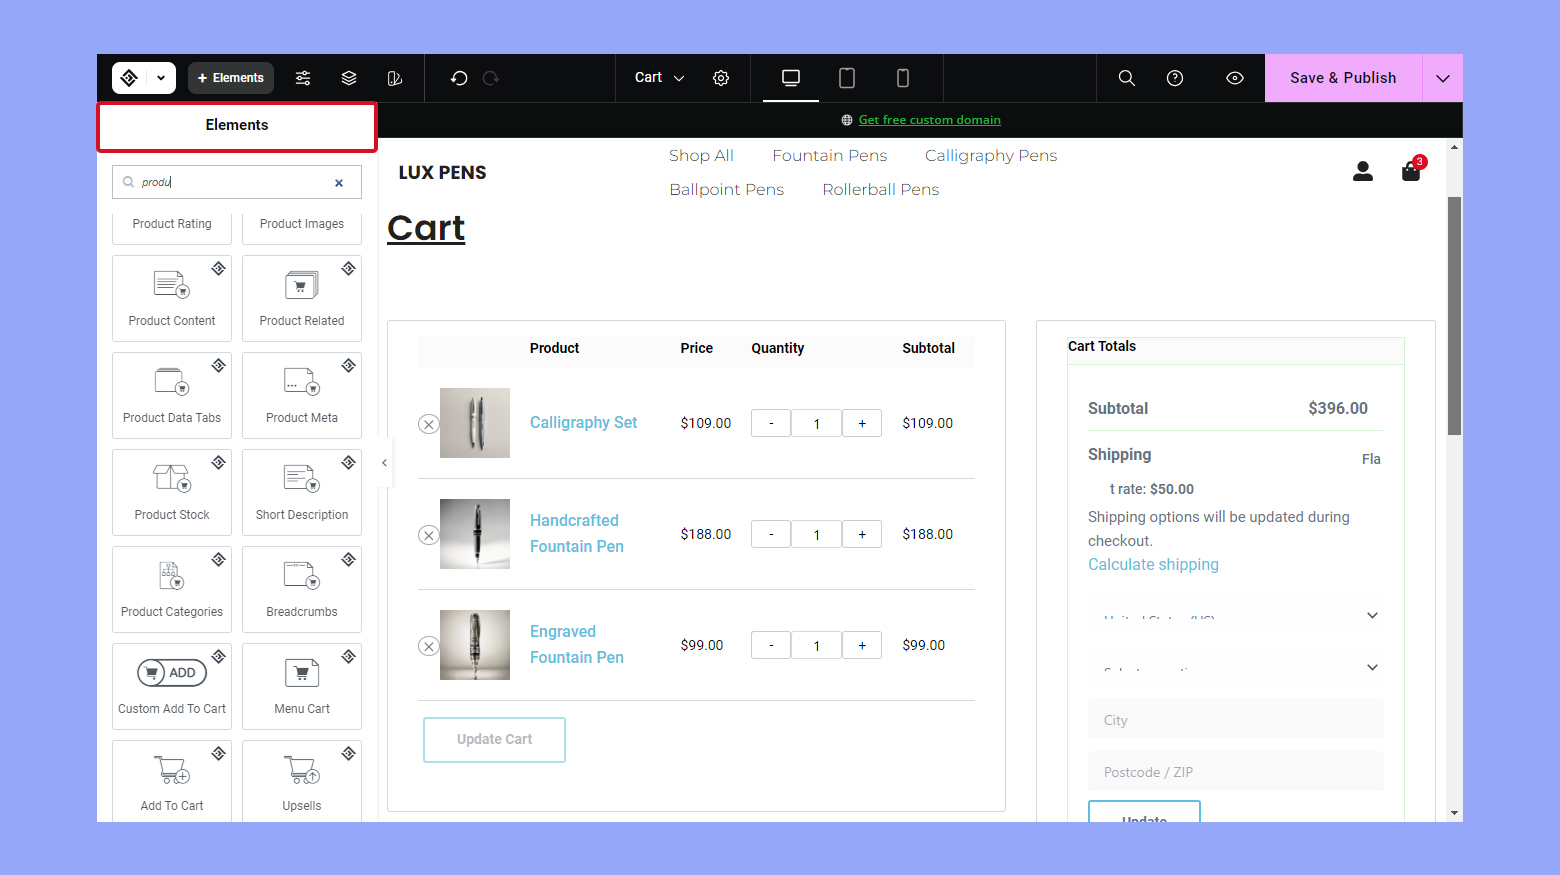Open the theme styles palette icon
The width and height of the screenshot is (1560, 875).
(x=394, y=77)
